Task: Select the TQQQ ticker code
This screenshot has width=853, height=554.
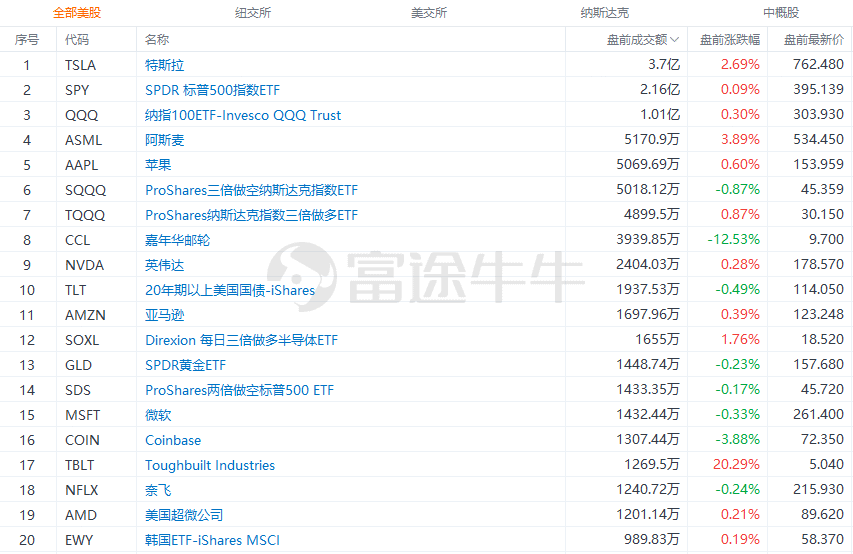Action: 85,215
